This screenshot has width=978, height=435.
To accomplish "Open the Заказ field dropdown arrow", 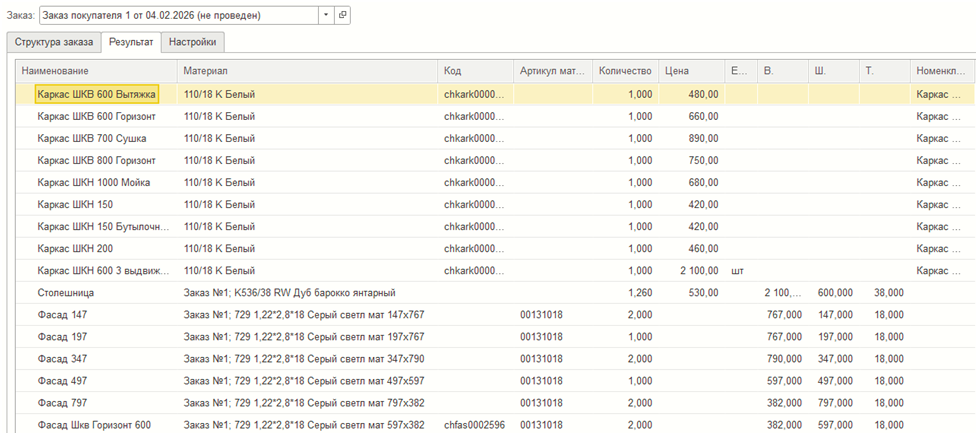I will pyautogui.click(x=327, y=16).
